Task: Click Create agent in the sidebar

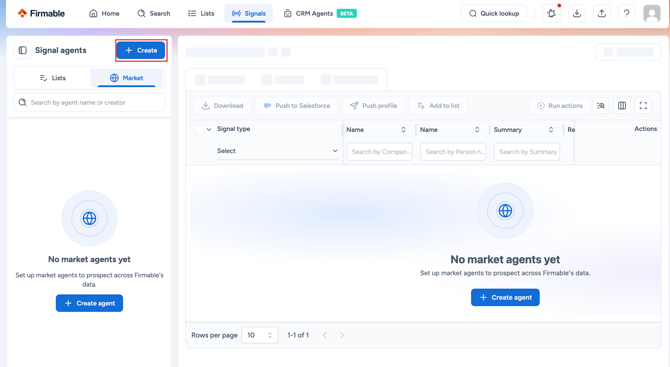Action: [89, 303]
